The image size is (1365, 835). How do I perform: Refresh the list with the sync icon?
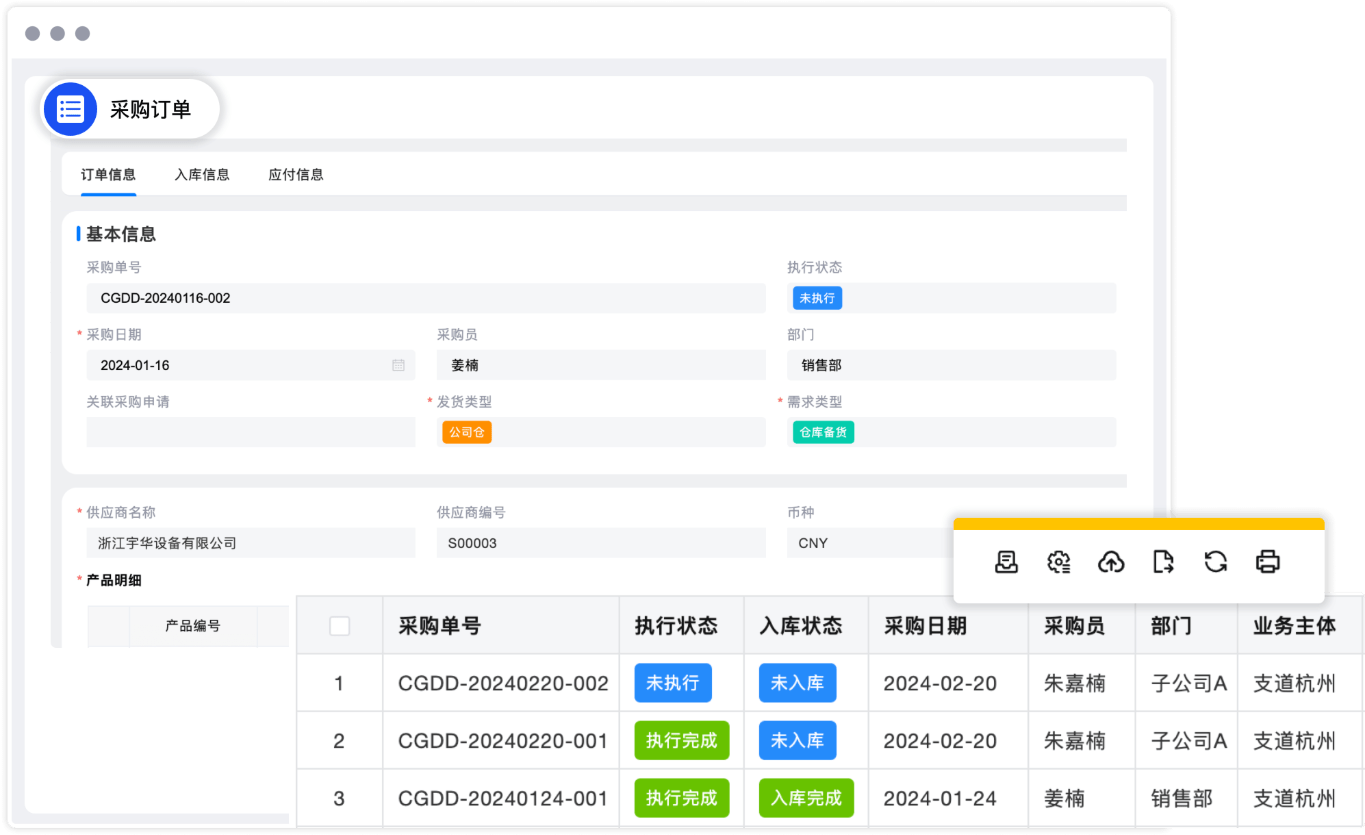pyautogui.click(x=1215, y=562)
